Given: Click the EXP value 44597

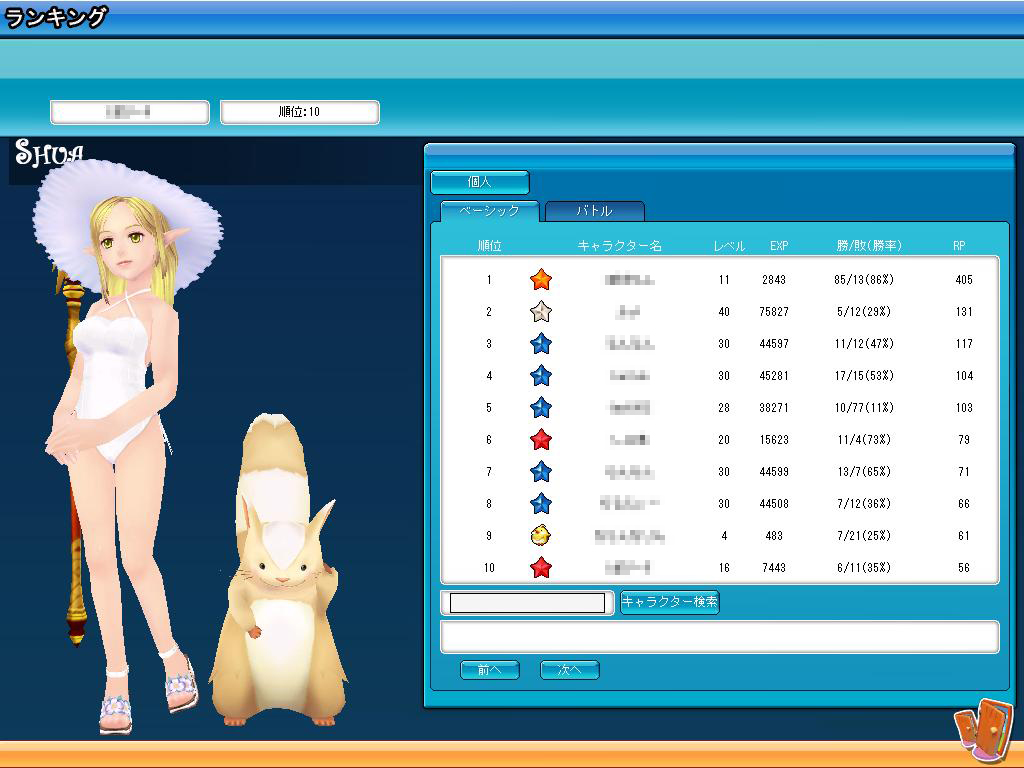Looking at the screenshot, I should (x=774, y=344).
